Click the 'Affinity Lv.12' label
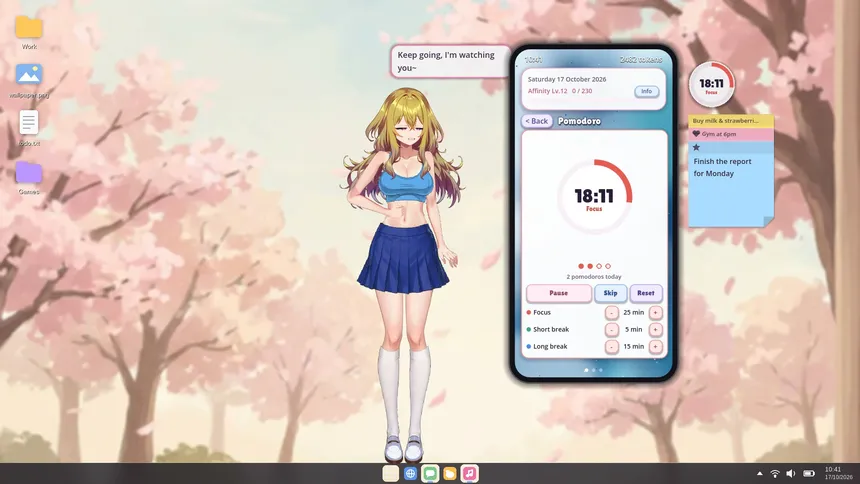The height and width of the screenshot is (484, 860). (x=547, y=91)
